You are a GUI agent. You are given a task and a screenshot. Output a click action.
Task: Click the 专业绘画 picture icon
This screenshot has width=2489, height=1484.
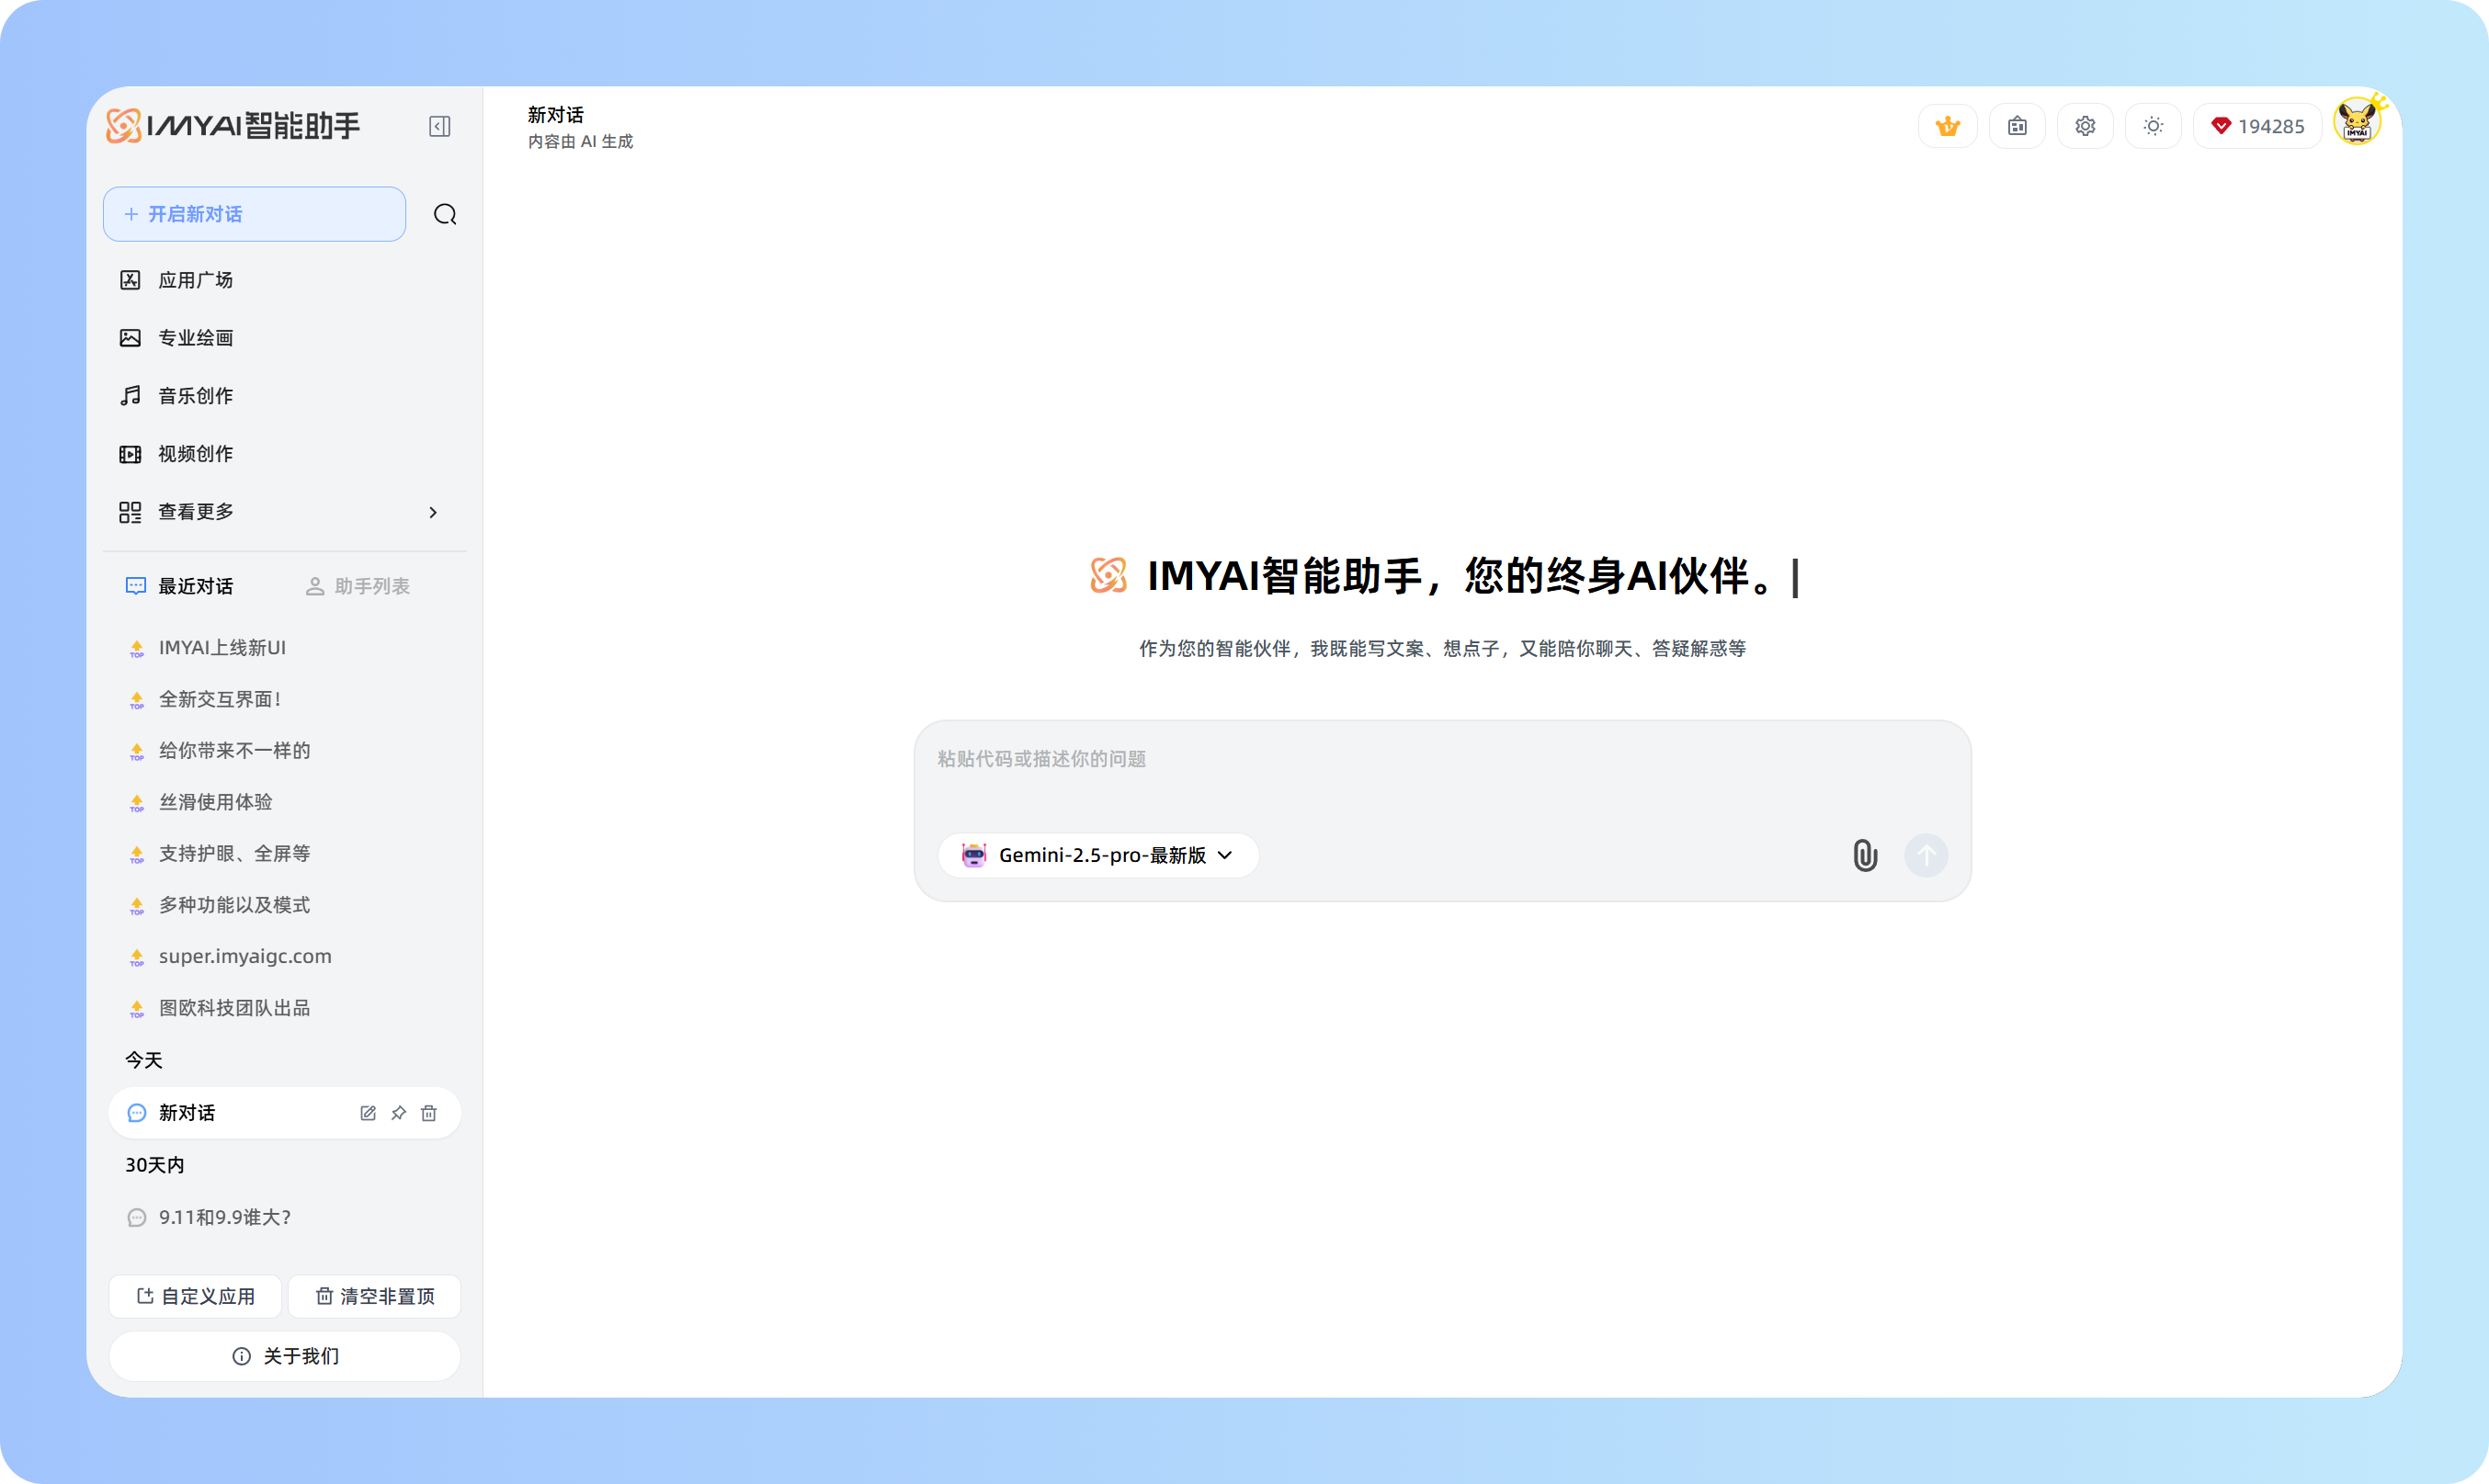[x=130, y=338]
